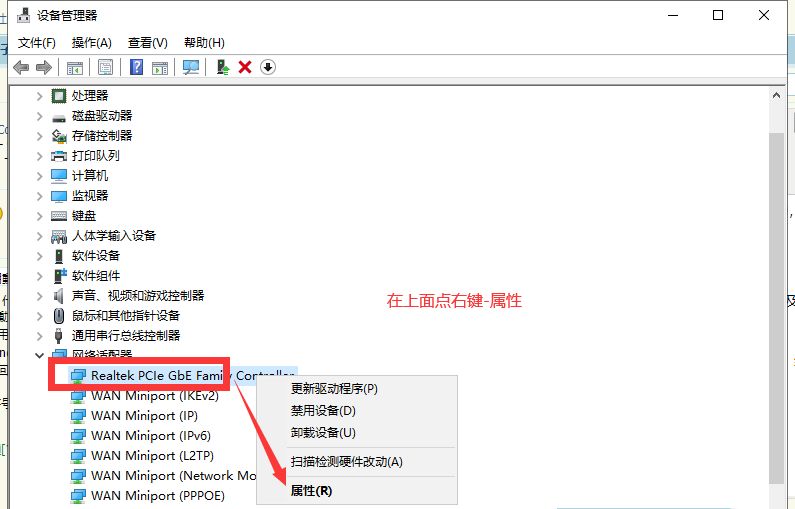Choose 更新驱动程序(P) in context menu
This screenshot has height=509, width=795.
click(x=334, y=389)
